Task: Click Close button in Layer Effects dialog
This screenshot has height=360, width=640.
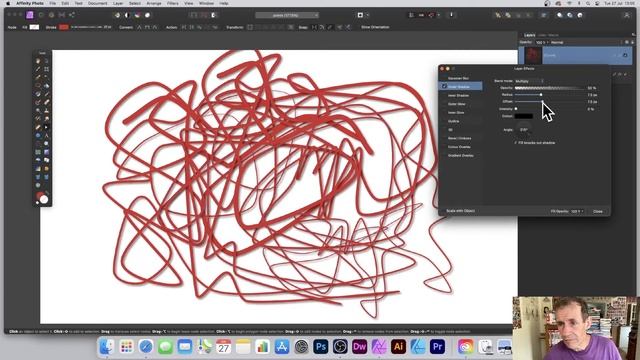Action: (x=598, y=211)
